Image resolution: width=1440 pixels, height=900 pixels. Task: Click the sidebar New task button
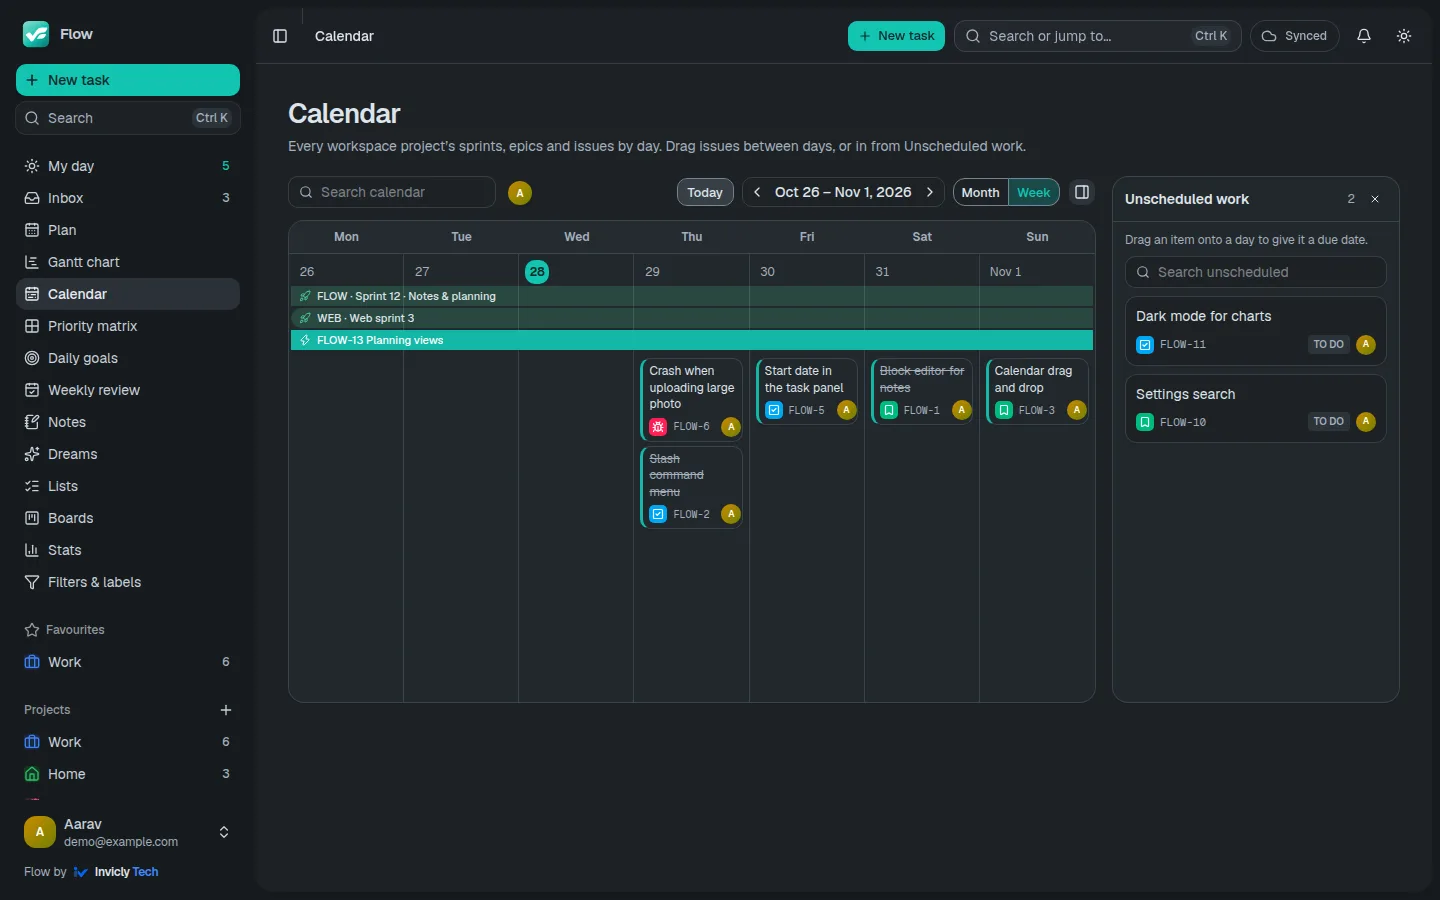pyautogui.click(x=128, y=80)
